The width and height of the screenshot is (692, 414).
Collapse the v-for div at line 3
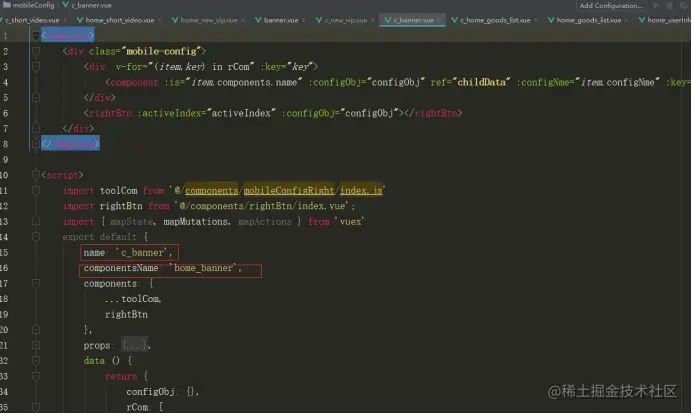(36, 67)
